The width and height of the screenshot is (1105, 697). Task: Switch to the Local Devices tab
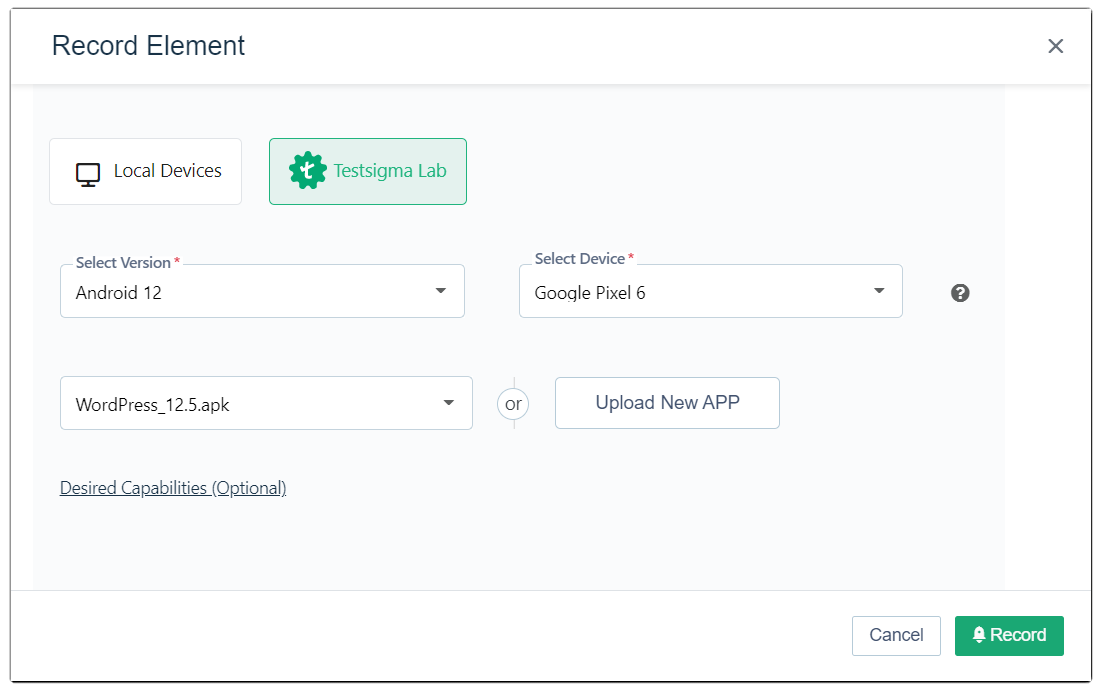146,171
